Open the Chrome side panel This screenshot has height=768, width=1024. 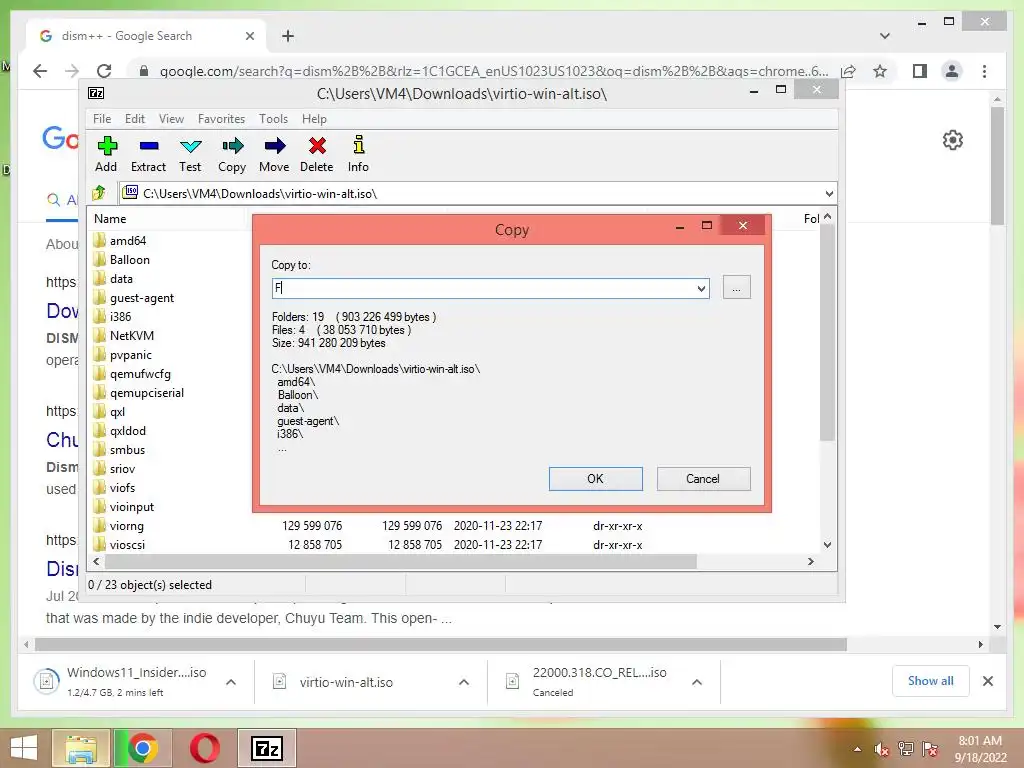point(920,71)
